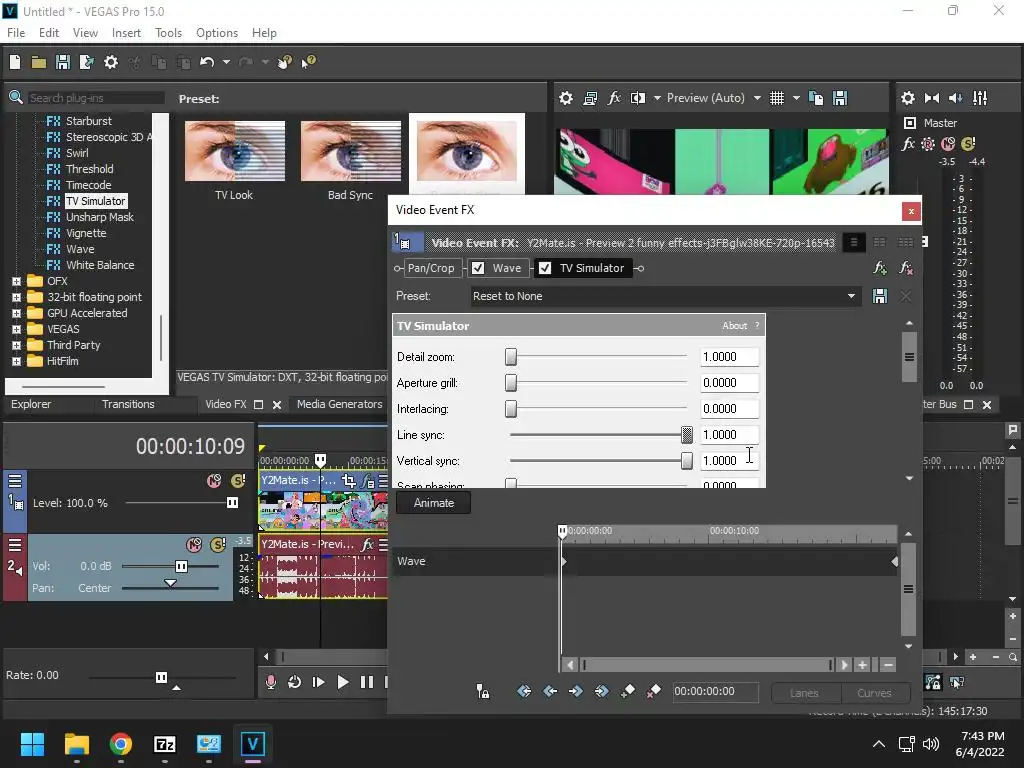Open Video Output FX in preview toolbar

[x=614, y=98]
